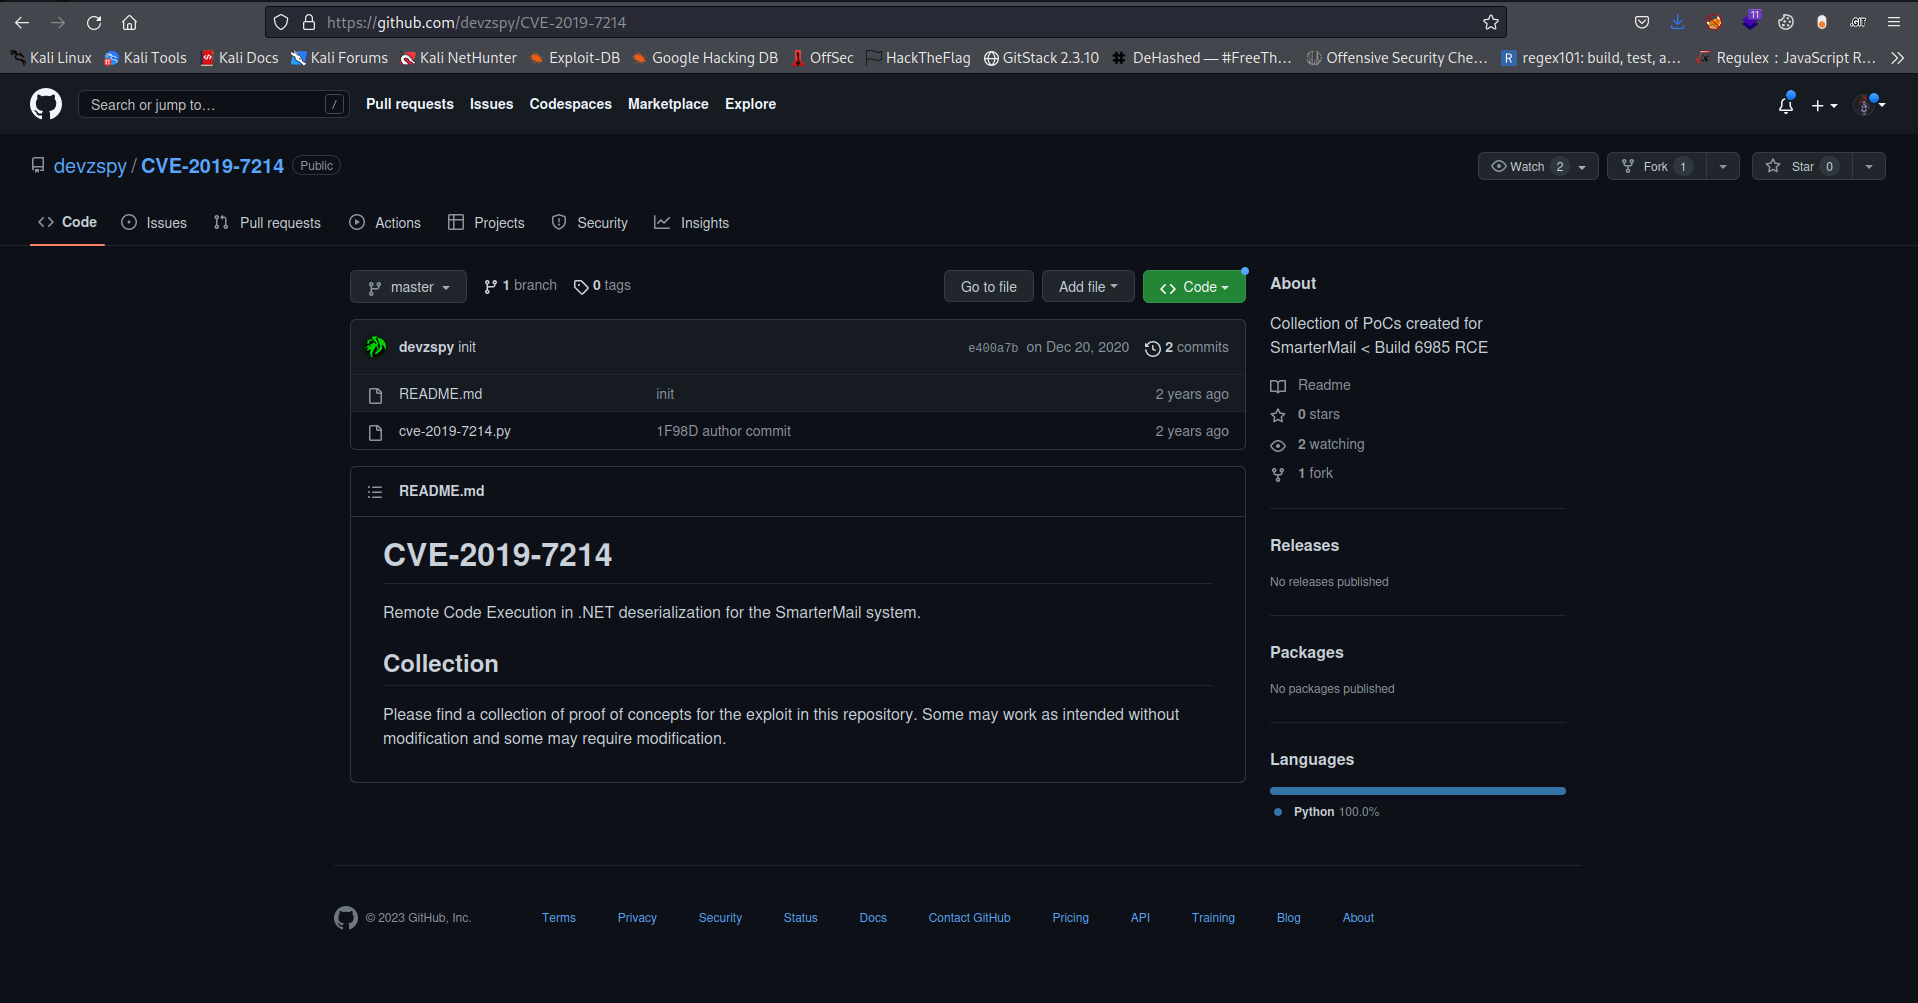Open the Packages heading link
The width and height of the screenshot is (1918, 1003).
[1306, 652]
